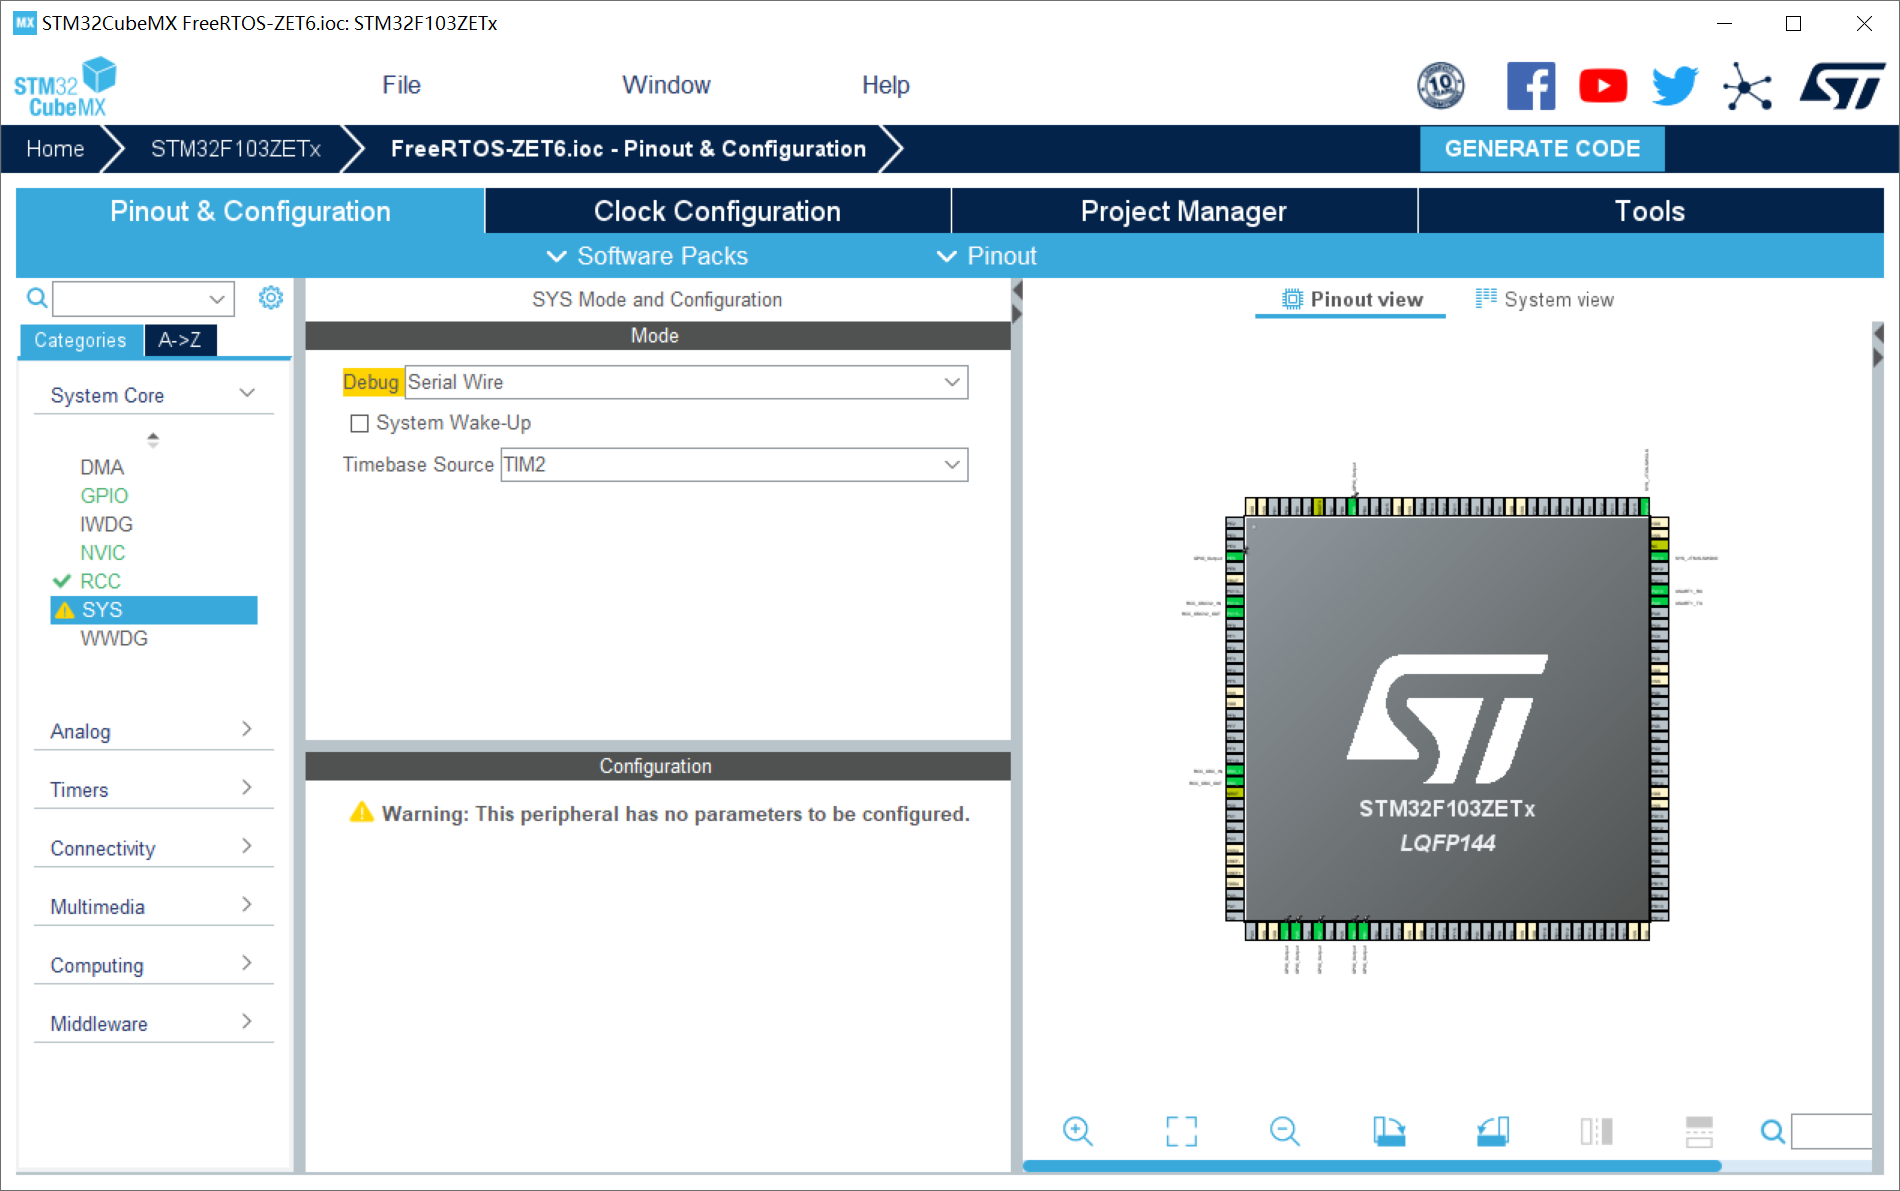The width and height of the screenshot is (1900, 1191).
Task: Select WWDG in System Core list
Action: point(114,638)
